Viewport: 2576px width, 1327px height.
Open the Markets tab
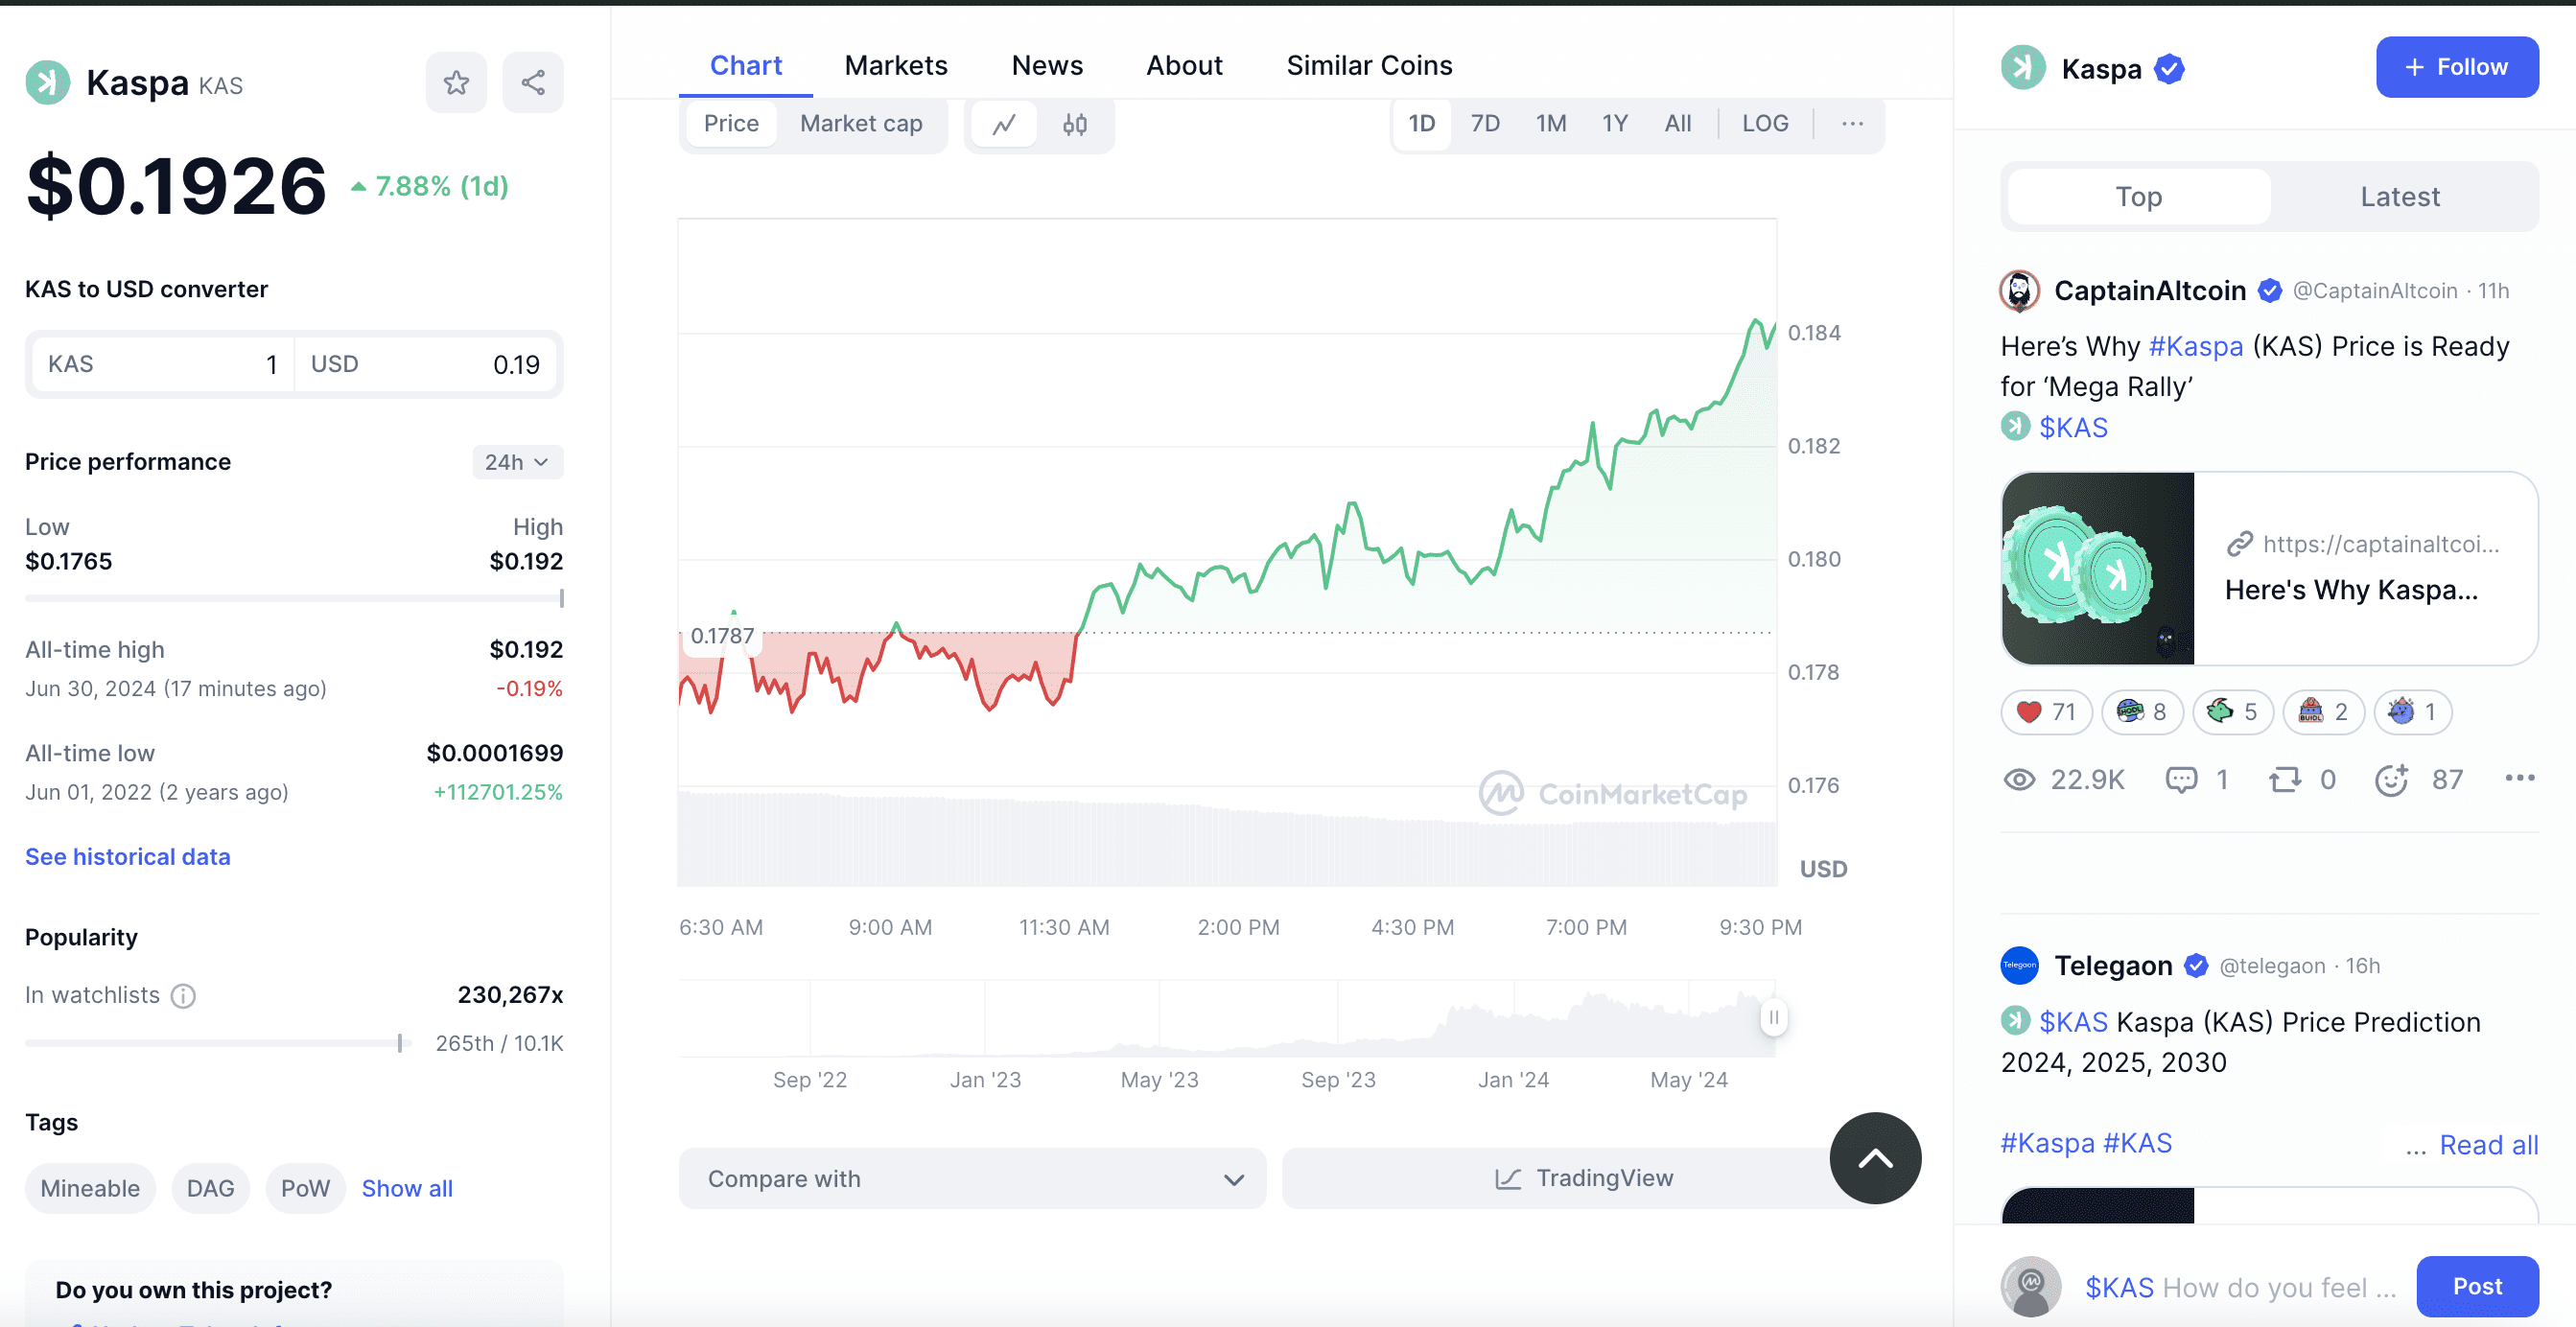(x=896, y=66)
